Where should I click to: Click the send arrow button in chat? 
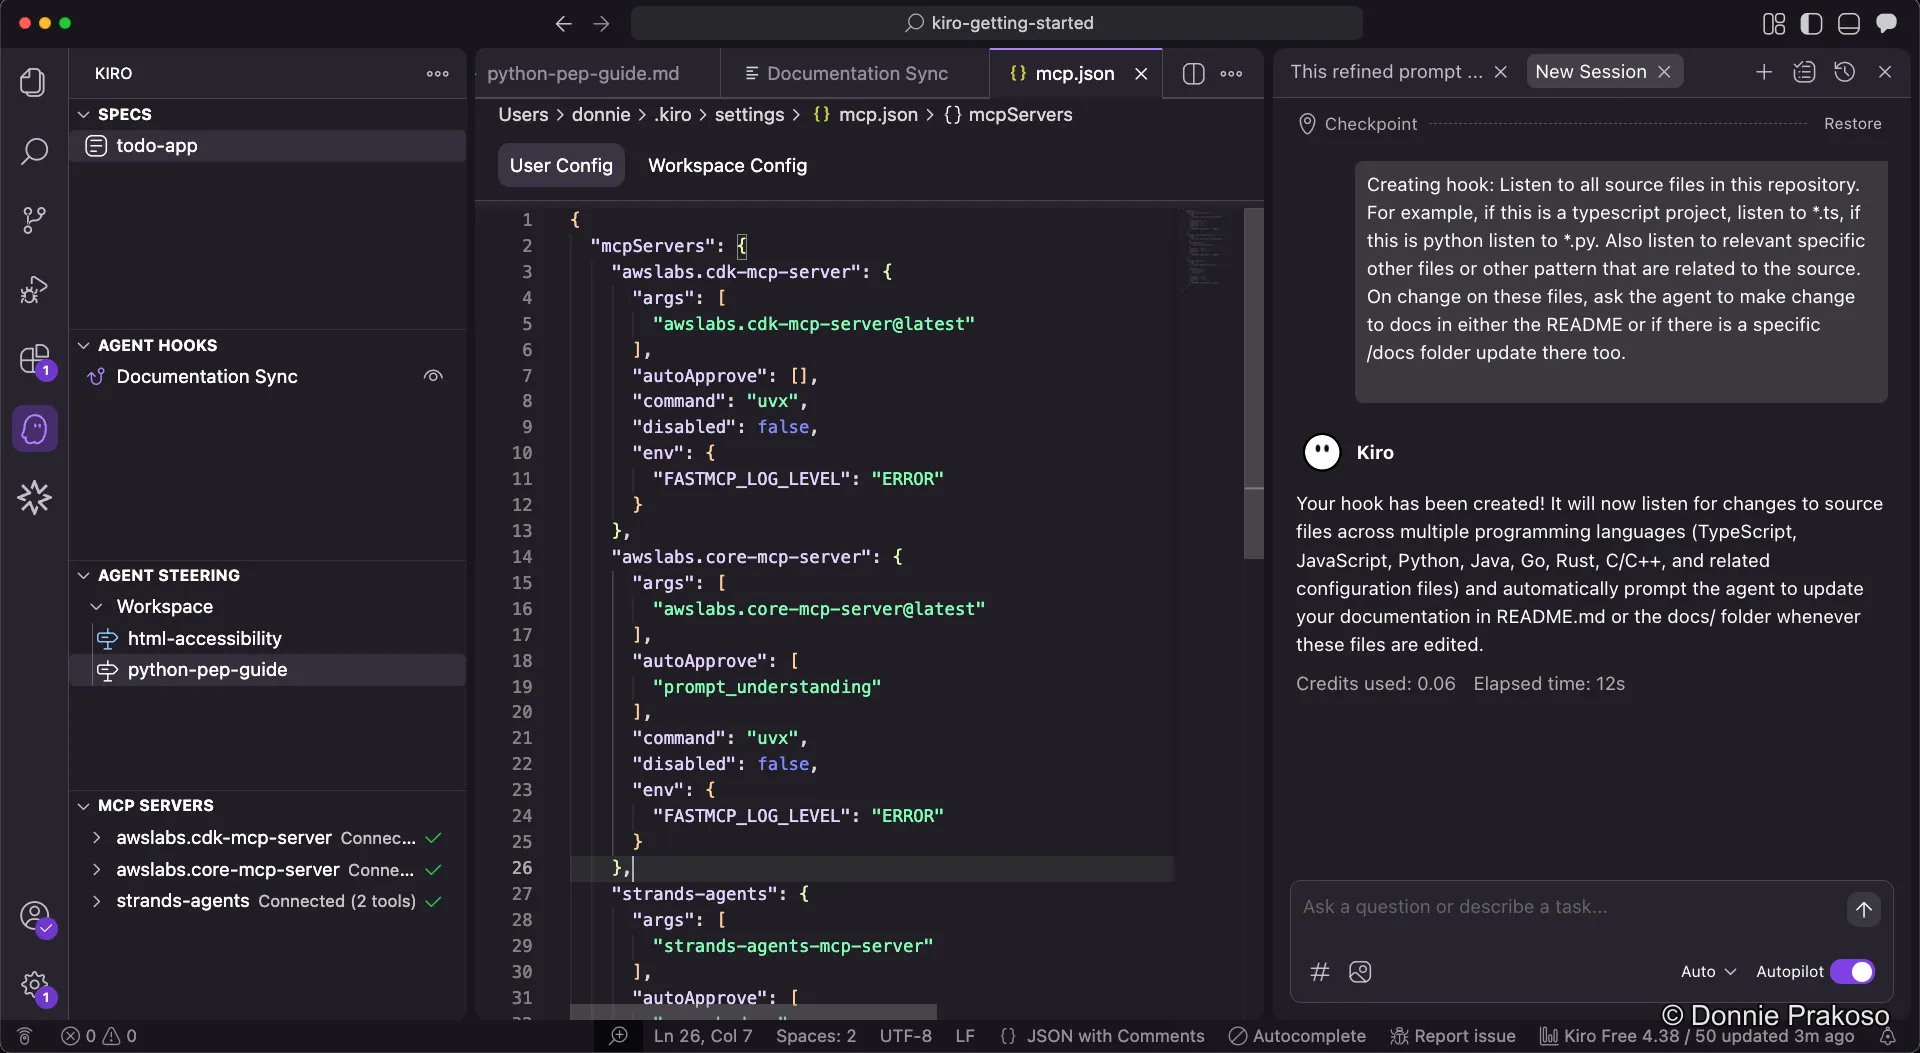click(x=1863, y=909)
